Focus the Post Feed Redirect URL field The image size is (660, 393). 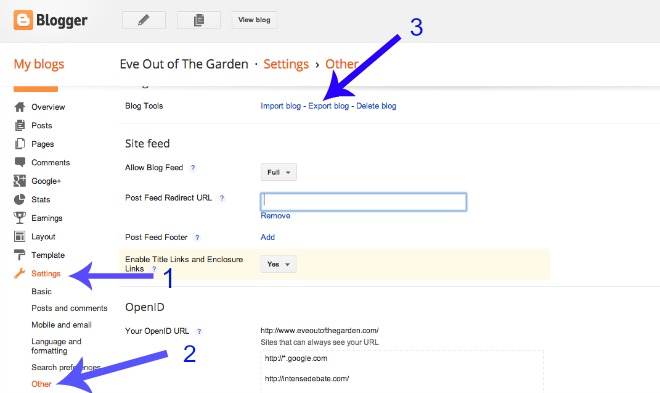pos(364,202)
